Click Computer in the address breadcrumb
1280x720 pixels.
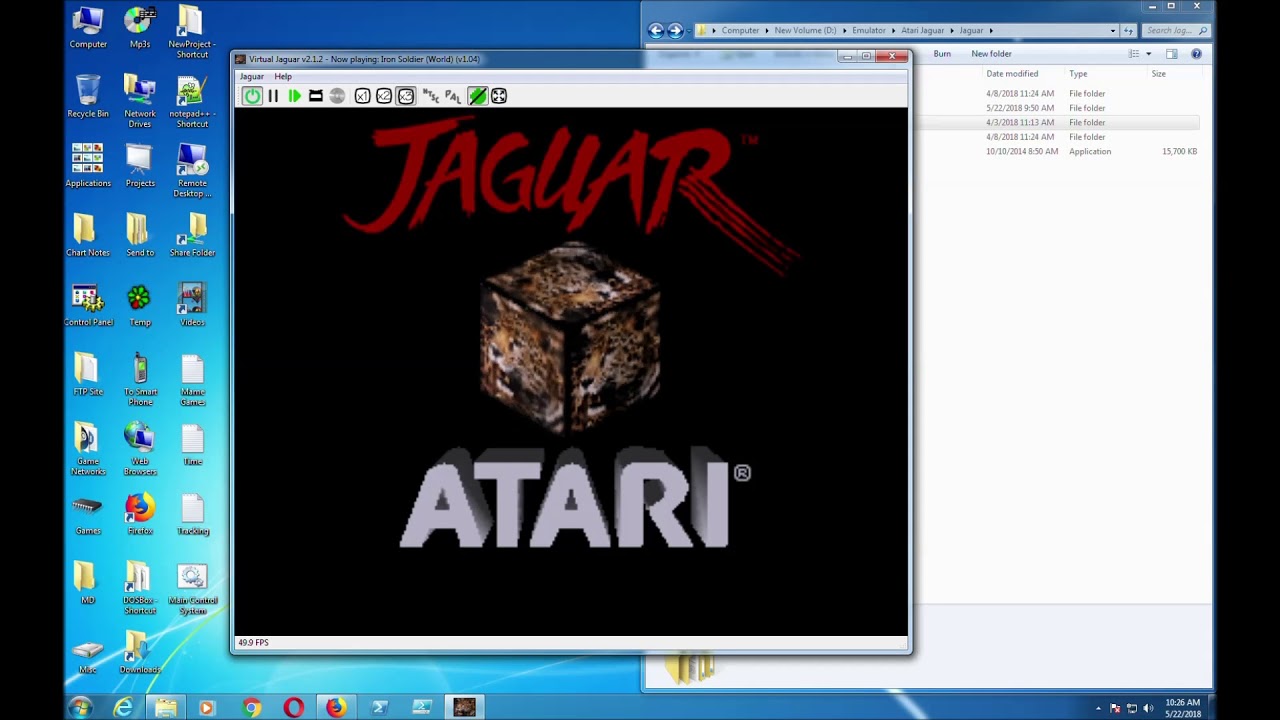[740, 31]
